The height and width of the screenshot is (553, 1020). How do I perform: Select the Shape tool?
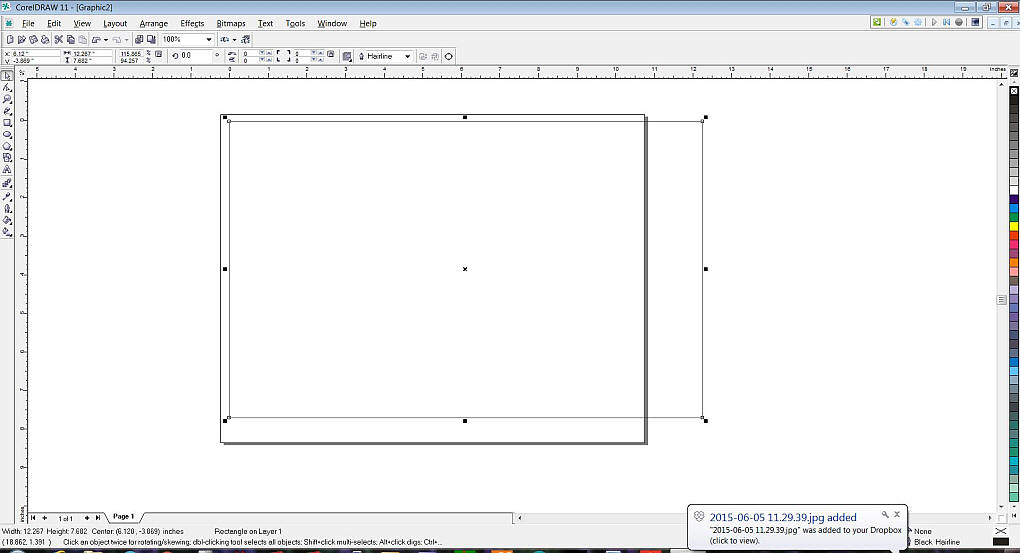click(x=7, y=88)
